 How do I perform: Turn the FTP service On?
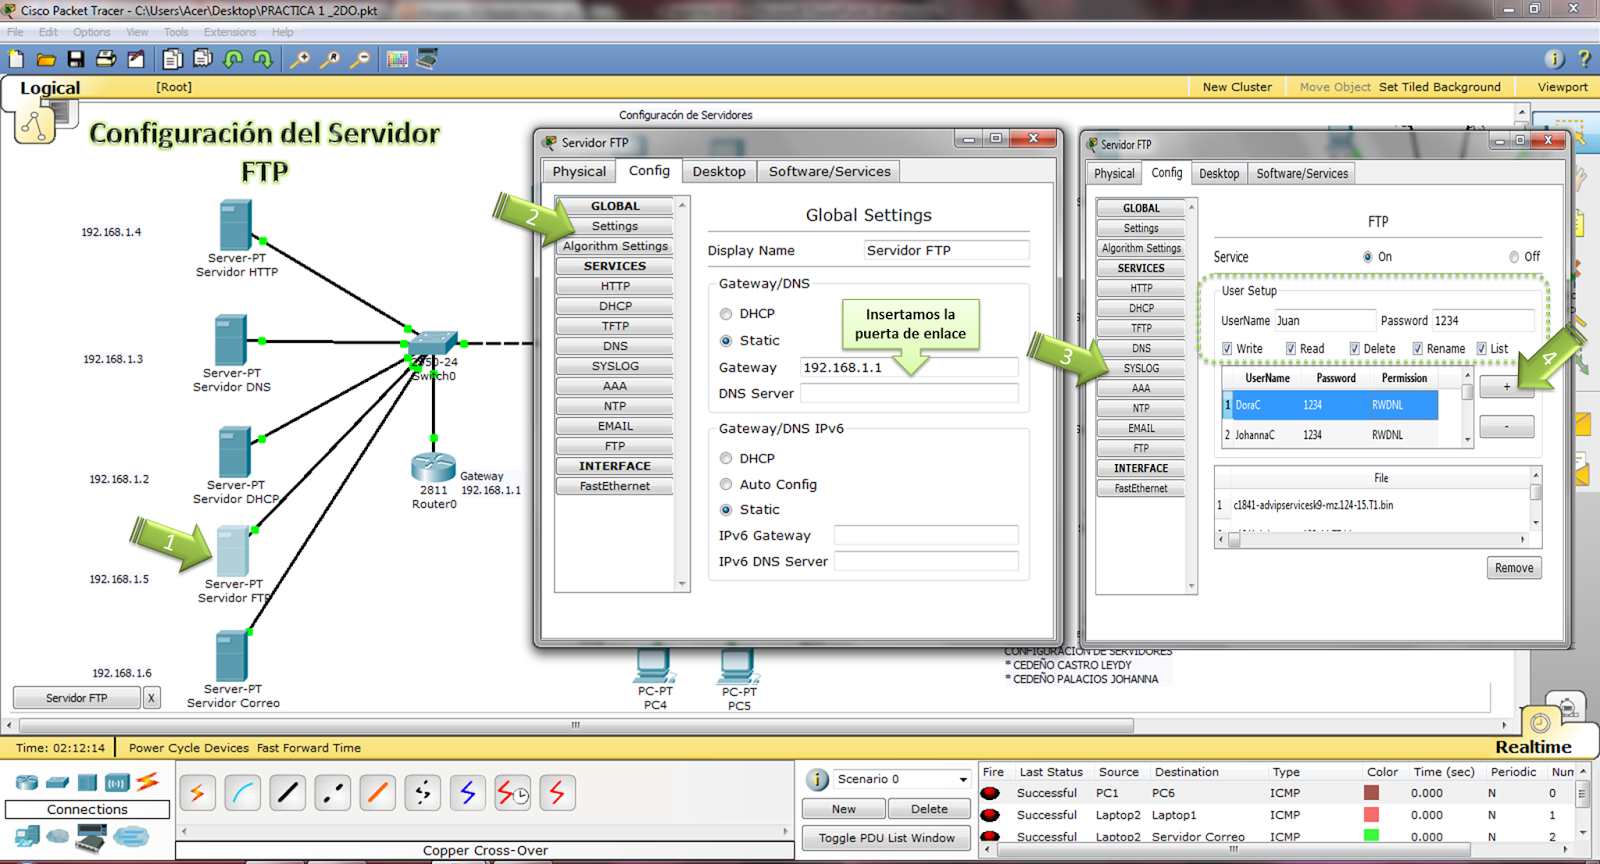(x=1368, y=257)
